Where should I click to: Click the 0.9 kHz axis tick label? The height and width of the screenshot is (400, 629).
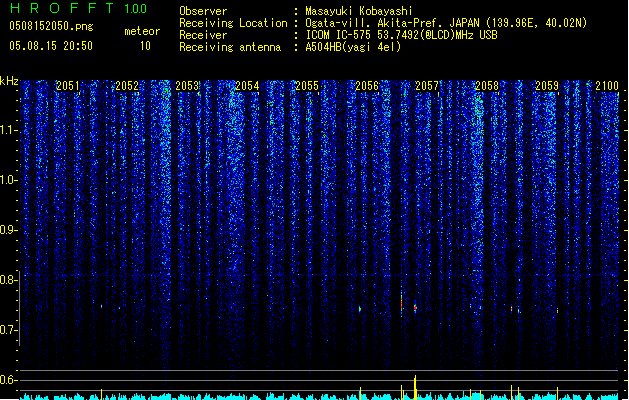click(x=8, y=230)
